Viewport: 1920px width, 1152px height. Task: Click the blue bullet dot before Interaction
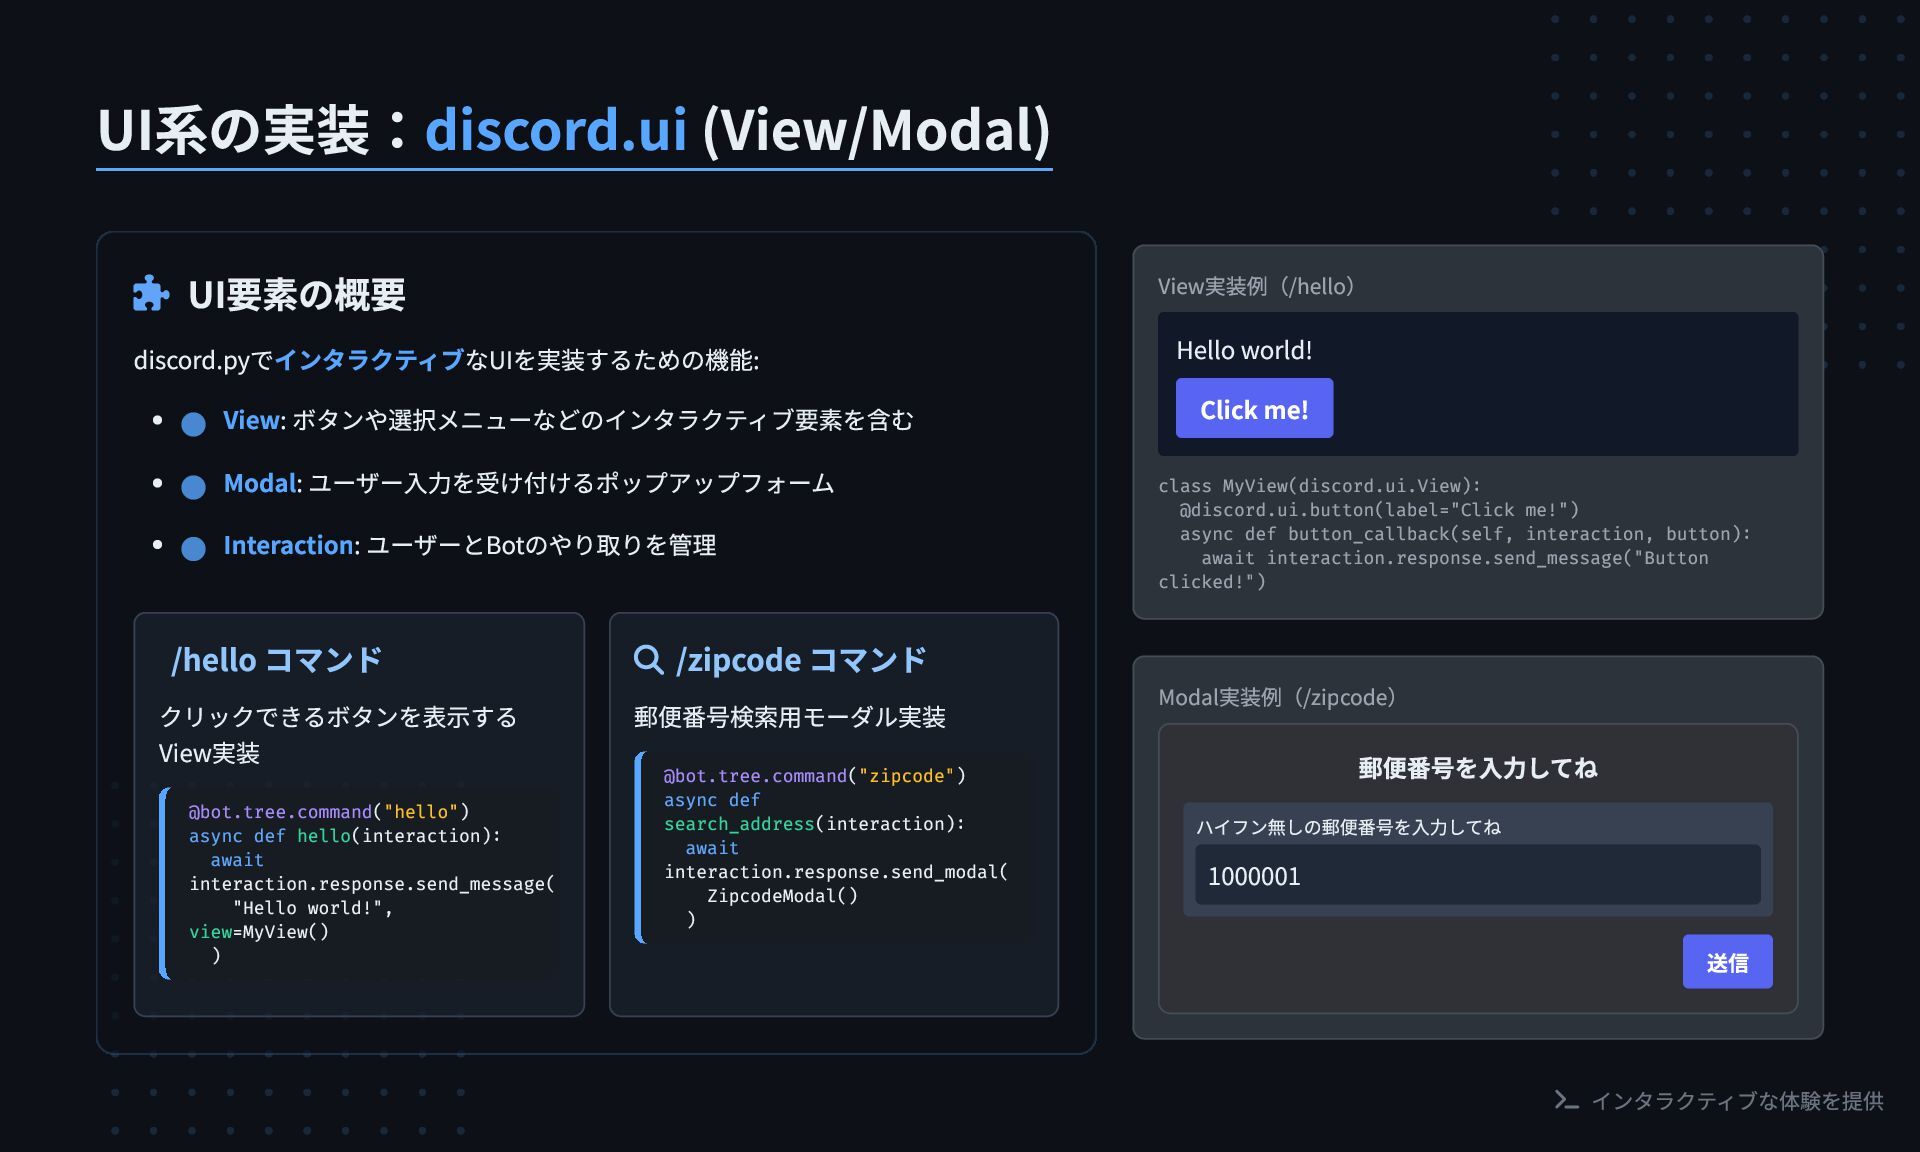pyautogui.click(x=193, y=548)
